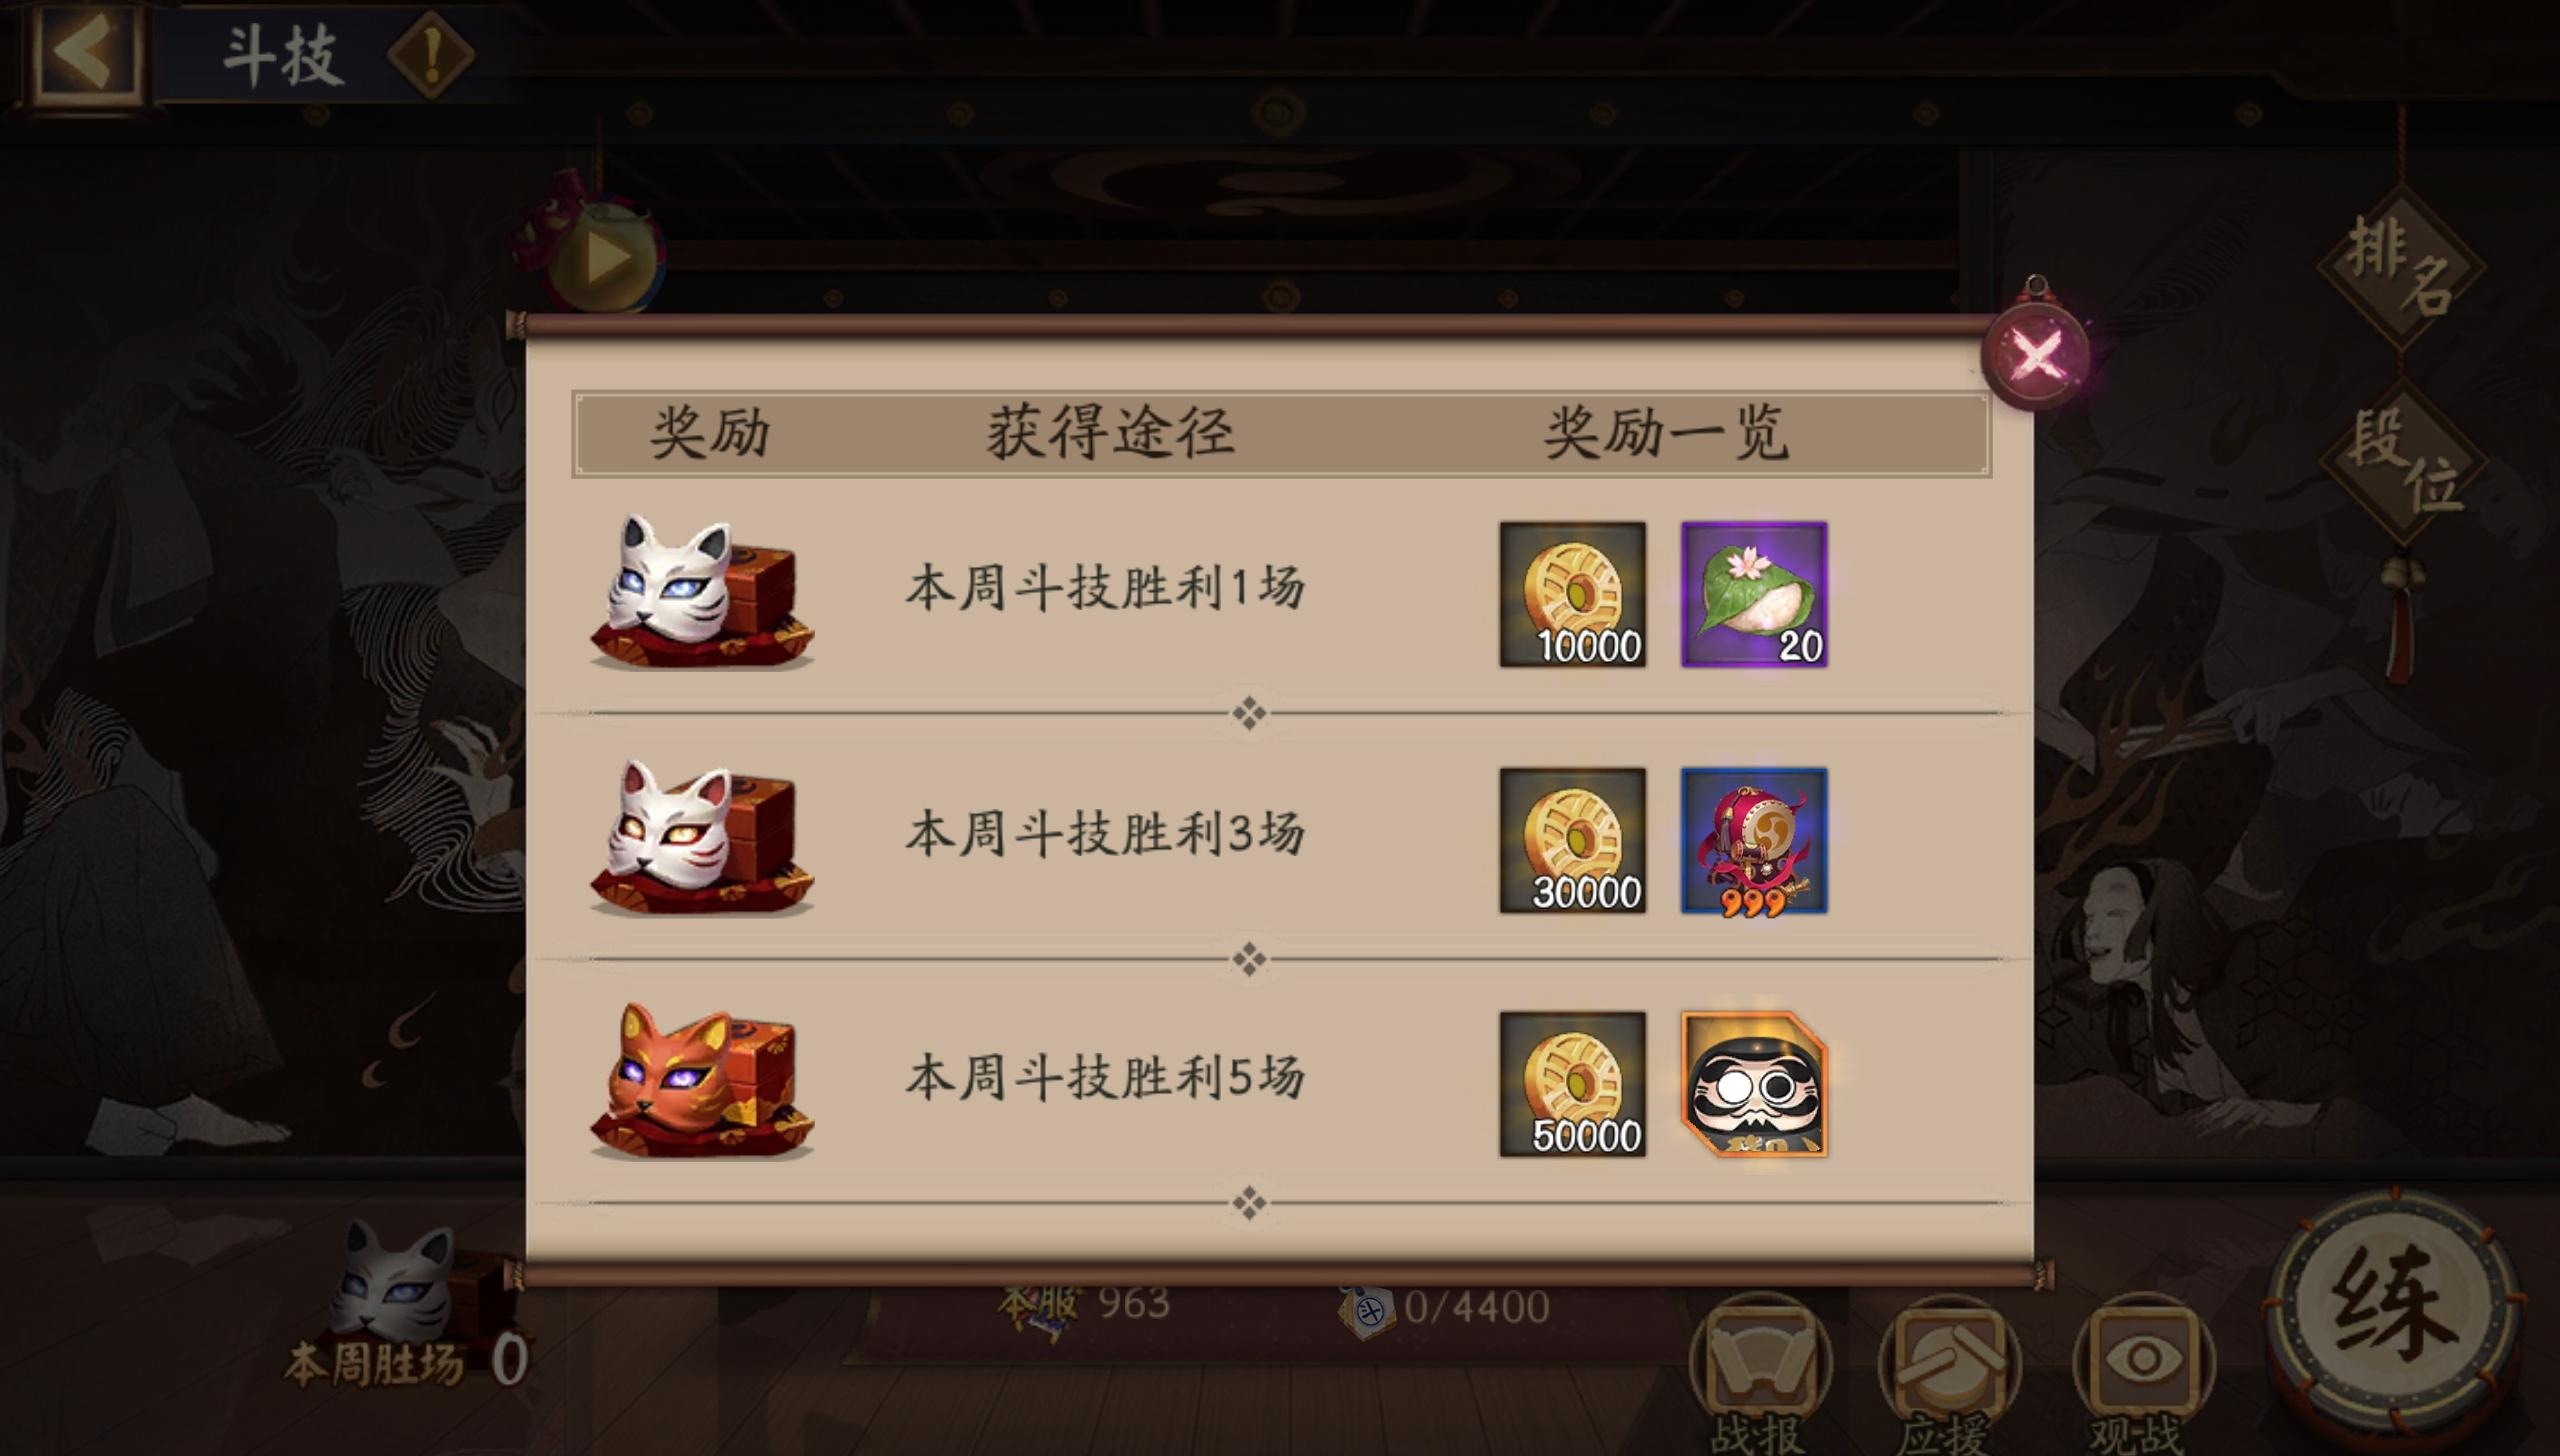This screenshot has height=1456, width=2560.
Task: Tap the 30000 gold coin reward
Action: pos(1572,840)
